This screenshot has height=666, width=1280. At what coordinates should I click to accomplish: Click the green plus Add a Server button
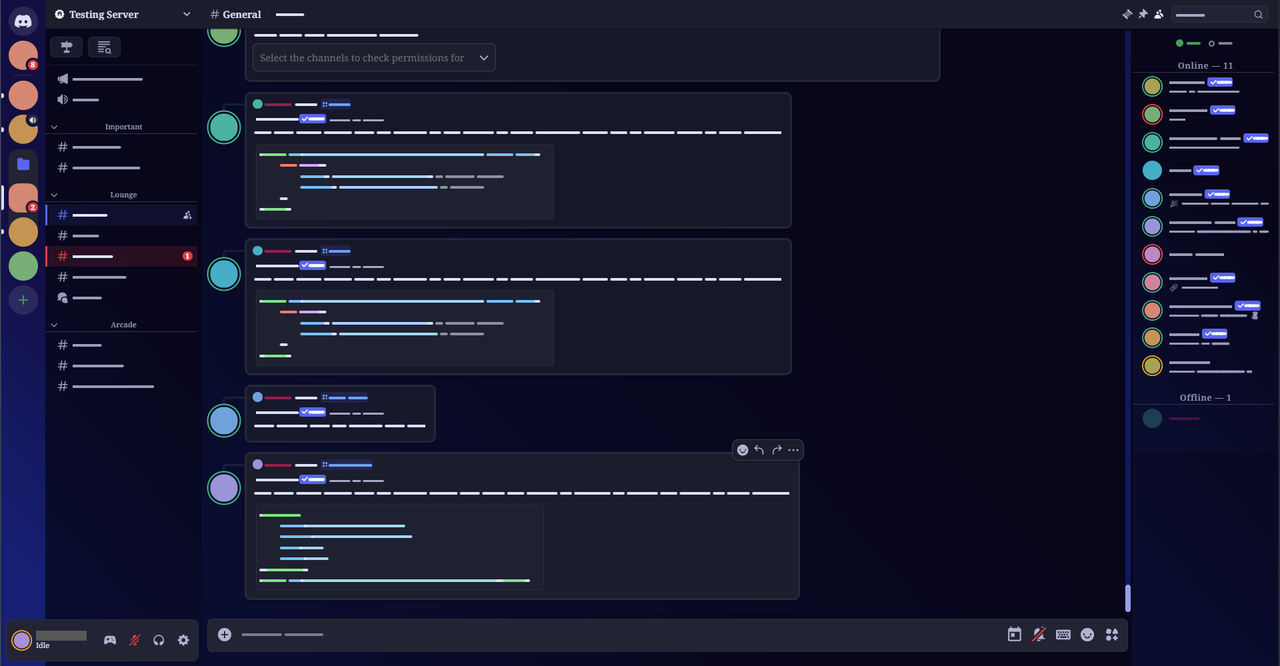pos(23,300)
